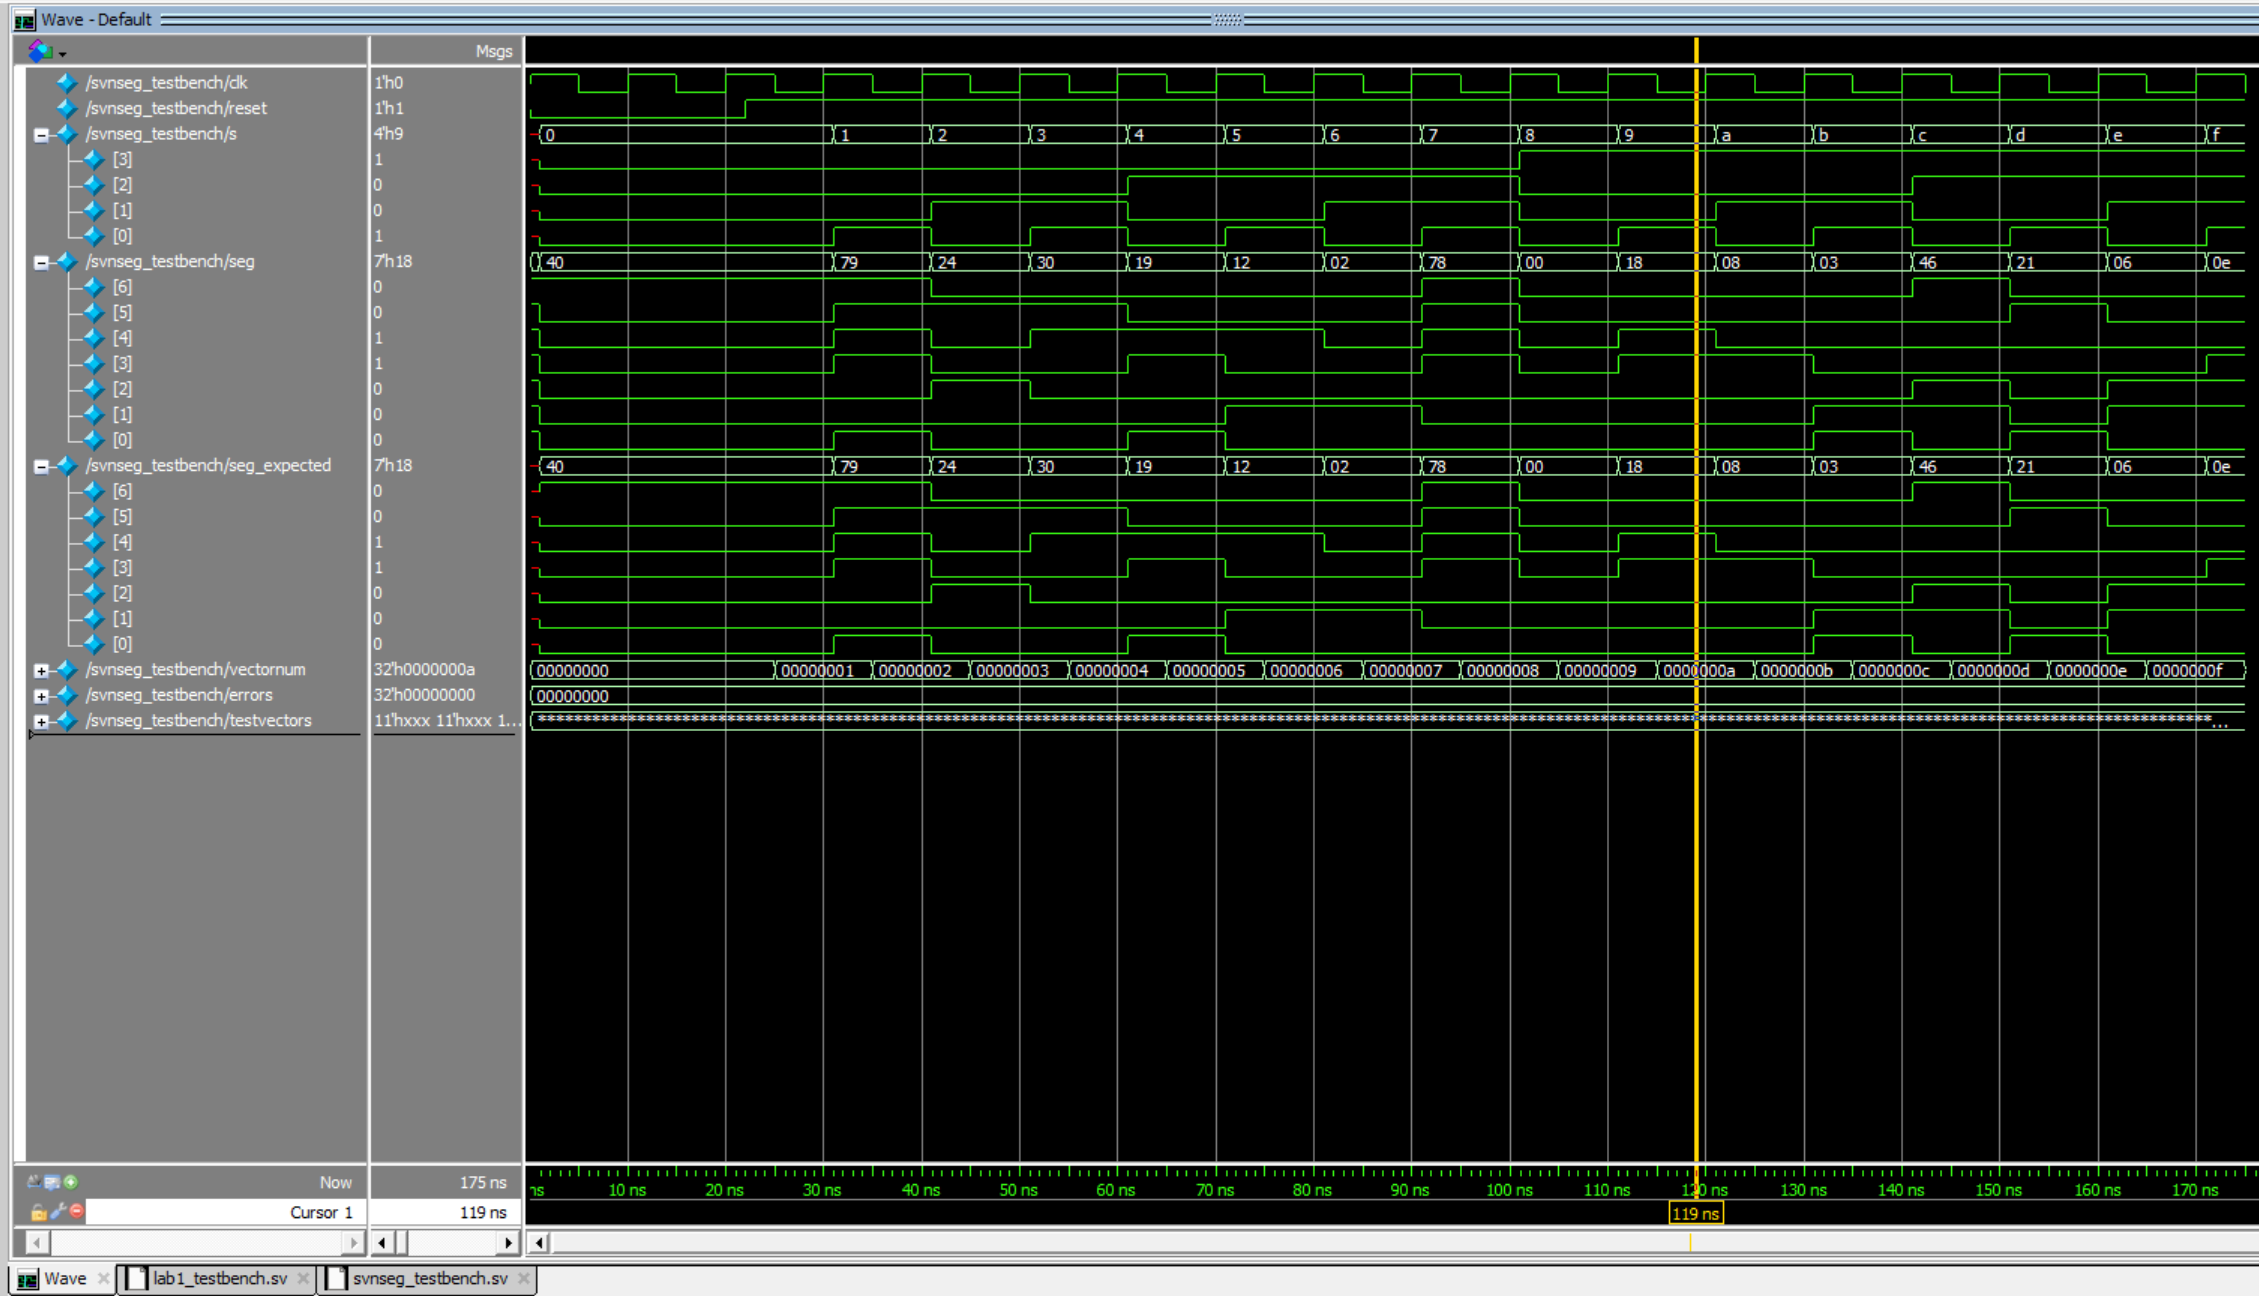Click the red Delete Cursor icon

pos(77,1212)
